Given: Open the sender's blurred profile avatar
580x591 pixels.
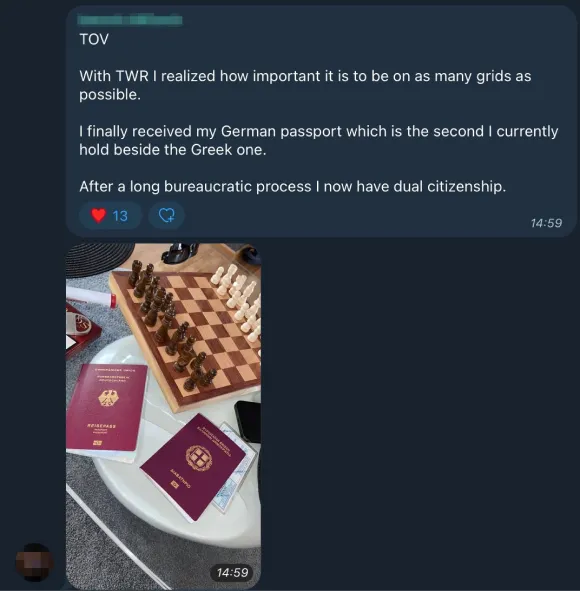Looking at the screenshot, I should pos(34,562).
